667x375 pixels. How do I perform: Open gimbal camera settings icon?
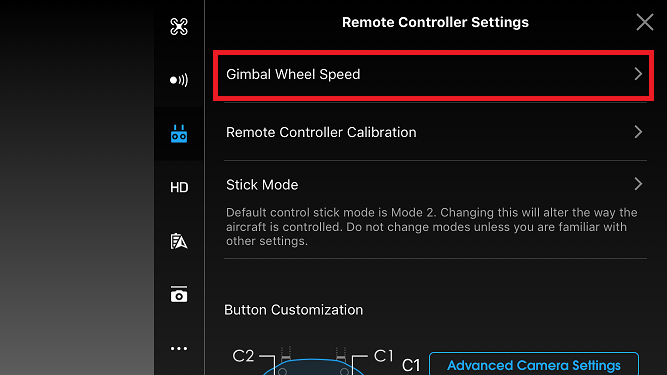coord(179,294)
